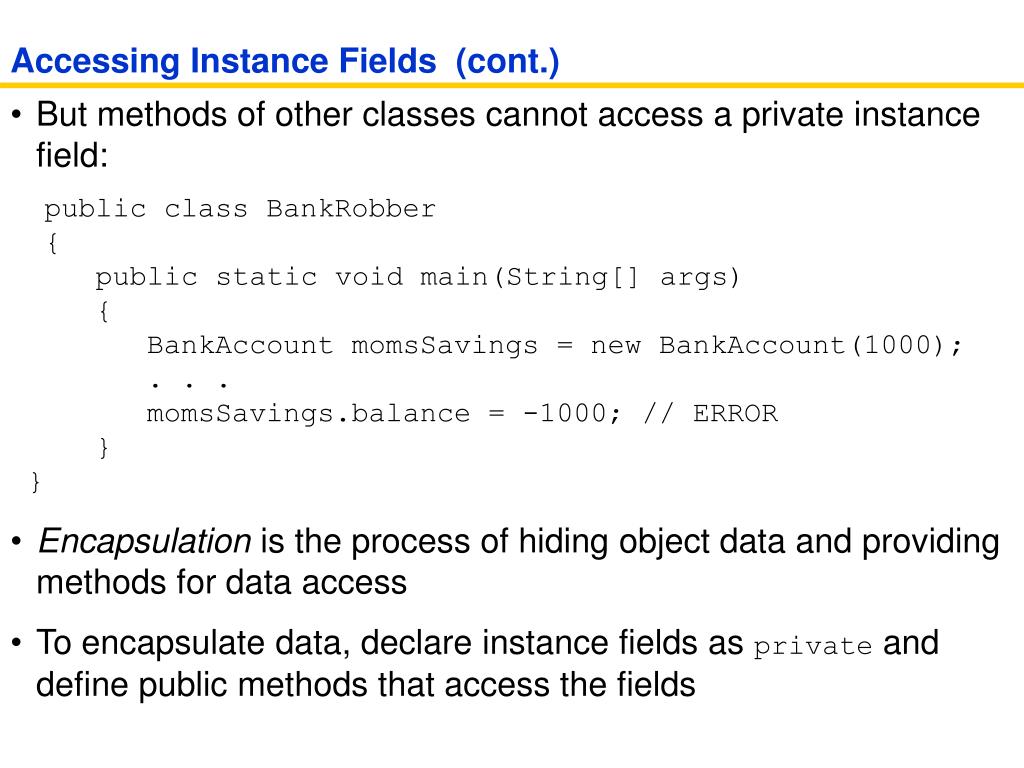
Task: Click the word 'Encapsulation' in italics
Action: (144, 541)
